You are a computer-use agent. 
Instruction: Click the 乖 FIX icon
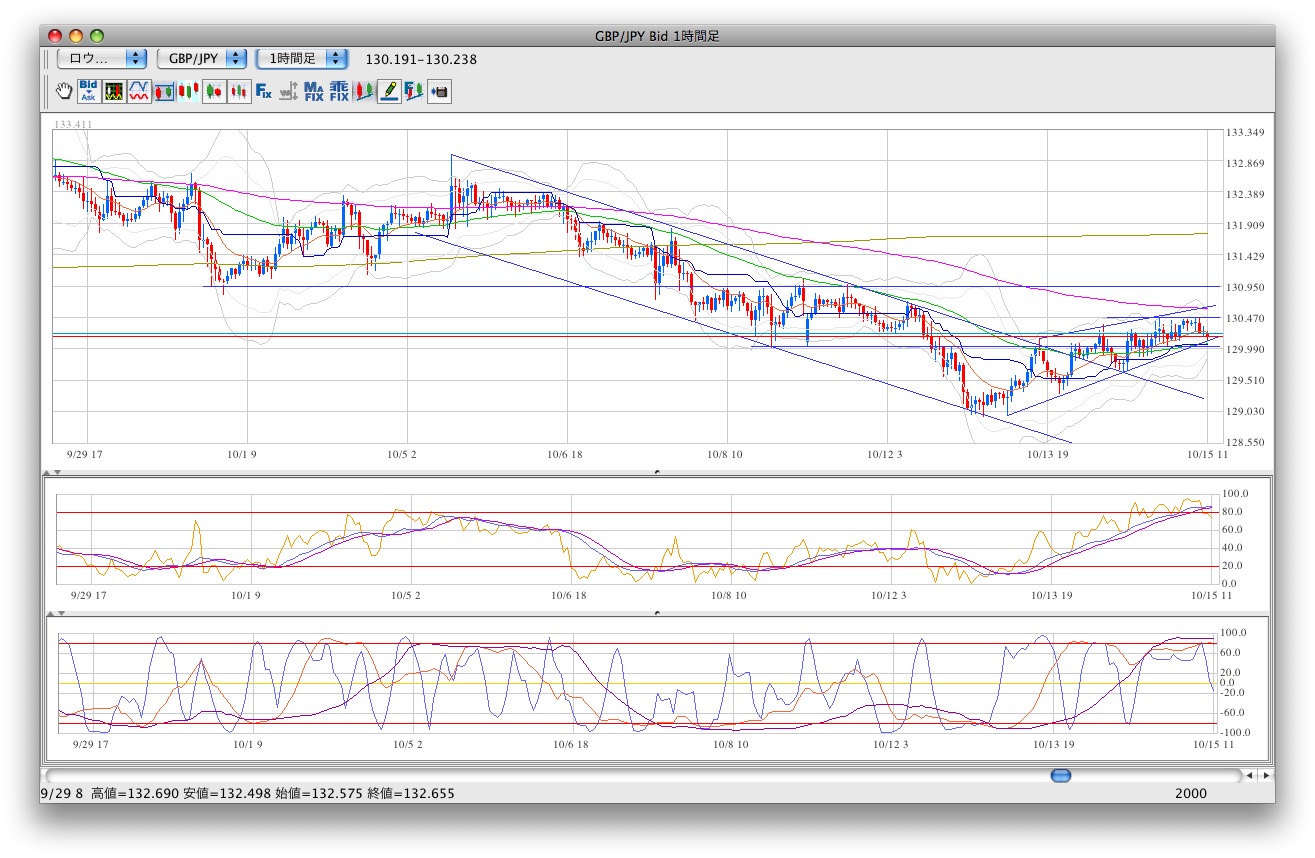point(339,92)
